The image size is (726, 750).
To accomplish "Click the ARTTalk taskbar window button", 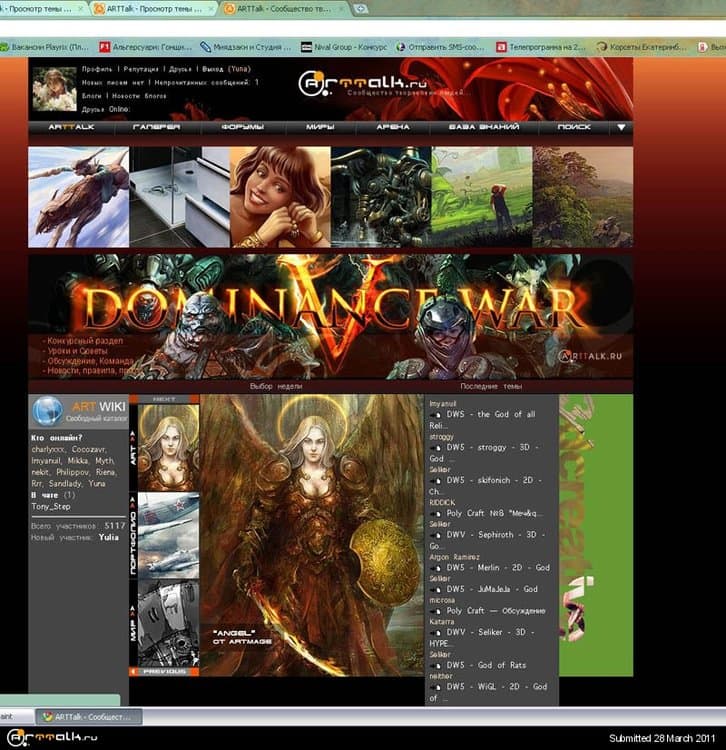I will coord(89,717).
